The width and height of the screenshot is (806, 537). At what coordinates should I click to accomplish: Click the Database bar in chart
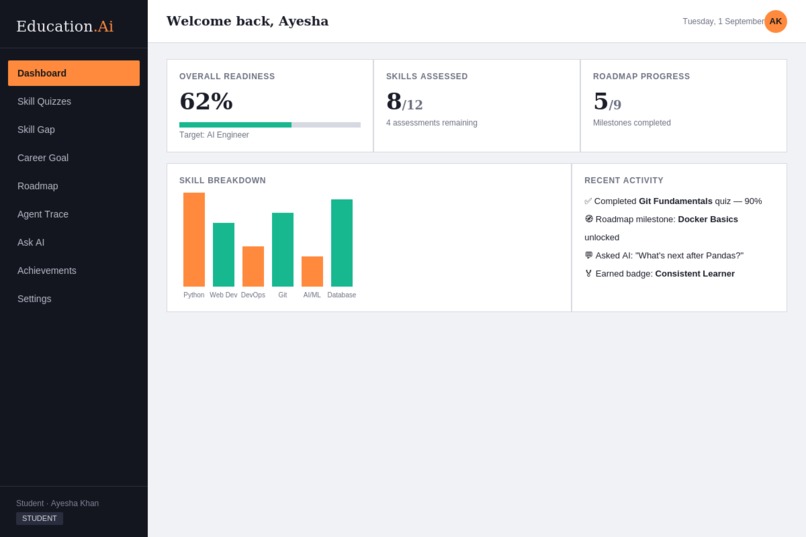(342, 243)
